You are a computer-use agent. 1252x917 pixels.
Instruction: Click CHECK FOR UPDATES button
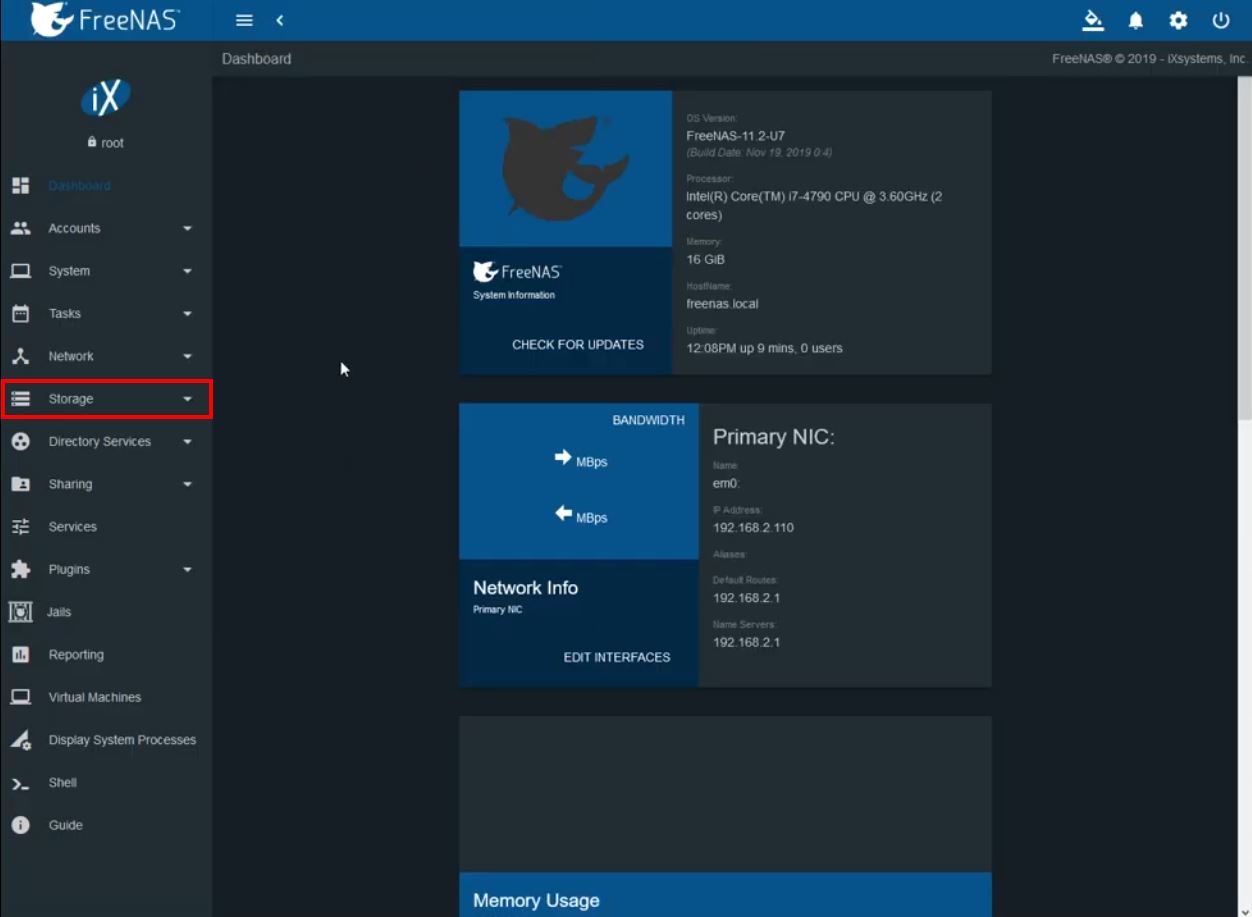coord(578,344)
